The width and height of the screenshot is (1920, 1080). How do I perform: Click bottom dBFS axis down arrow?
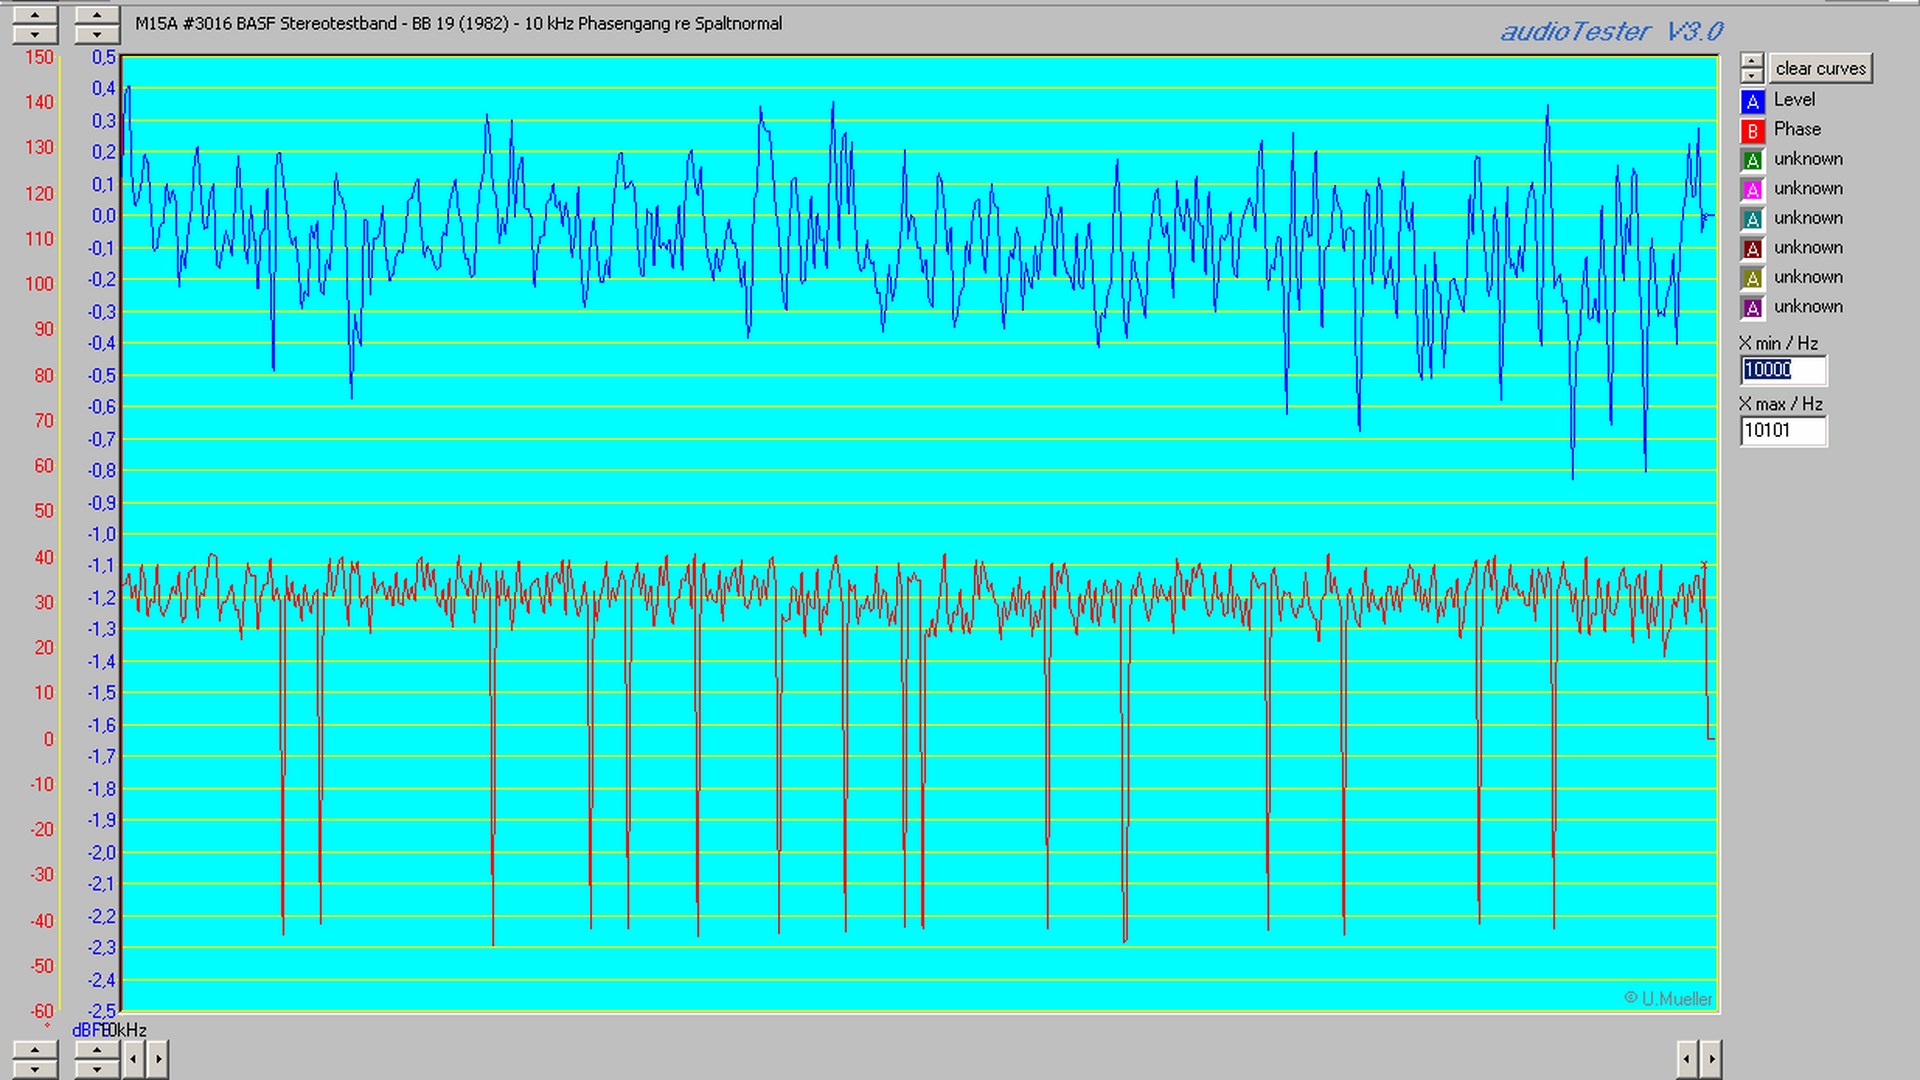point(96,1068)
